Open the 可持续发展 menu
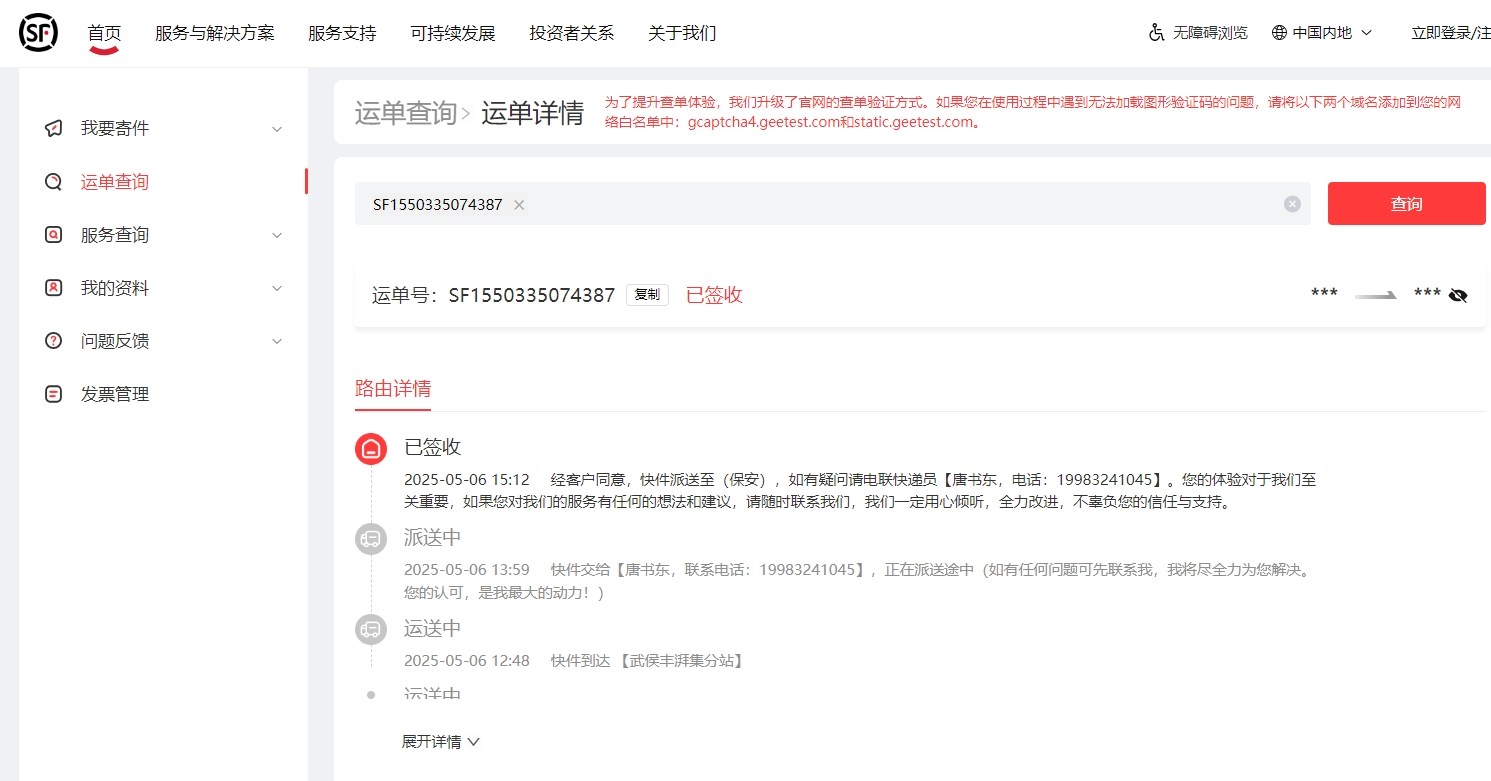The height and width of the screenshot is (781, 1491). (453, 33)
